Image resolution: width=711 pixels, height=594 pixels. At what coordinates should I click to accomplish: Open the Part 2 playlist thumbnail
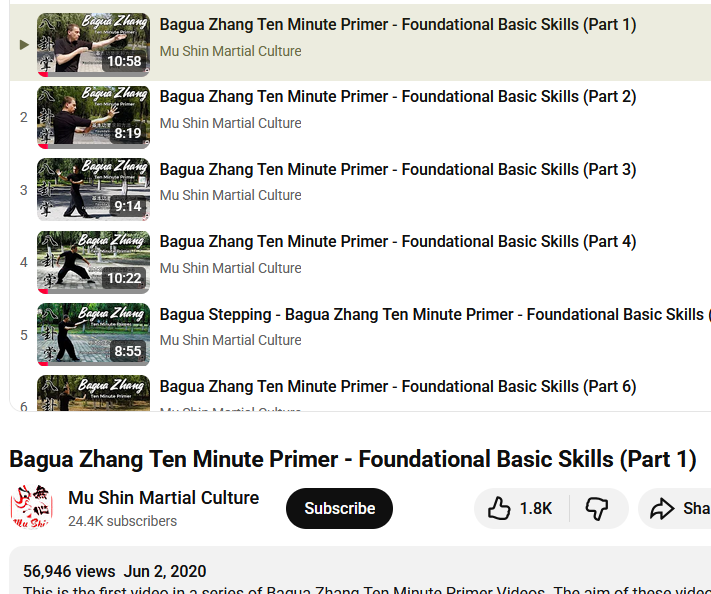click(x=93, y=117)
